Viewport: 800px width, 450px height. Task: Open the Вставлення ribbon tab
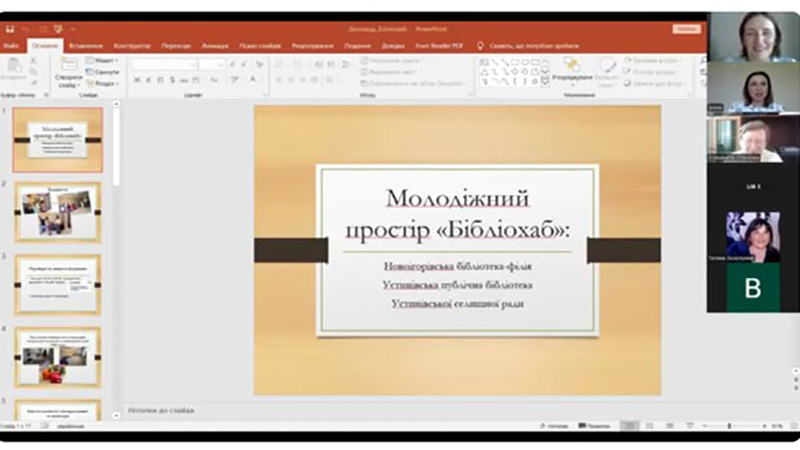click(87, 46)
